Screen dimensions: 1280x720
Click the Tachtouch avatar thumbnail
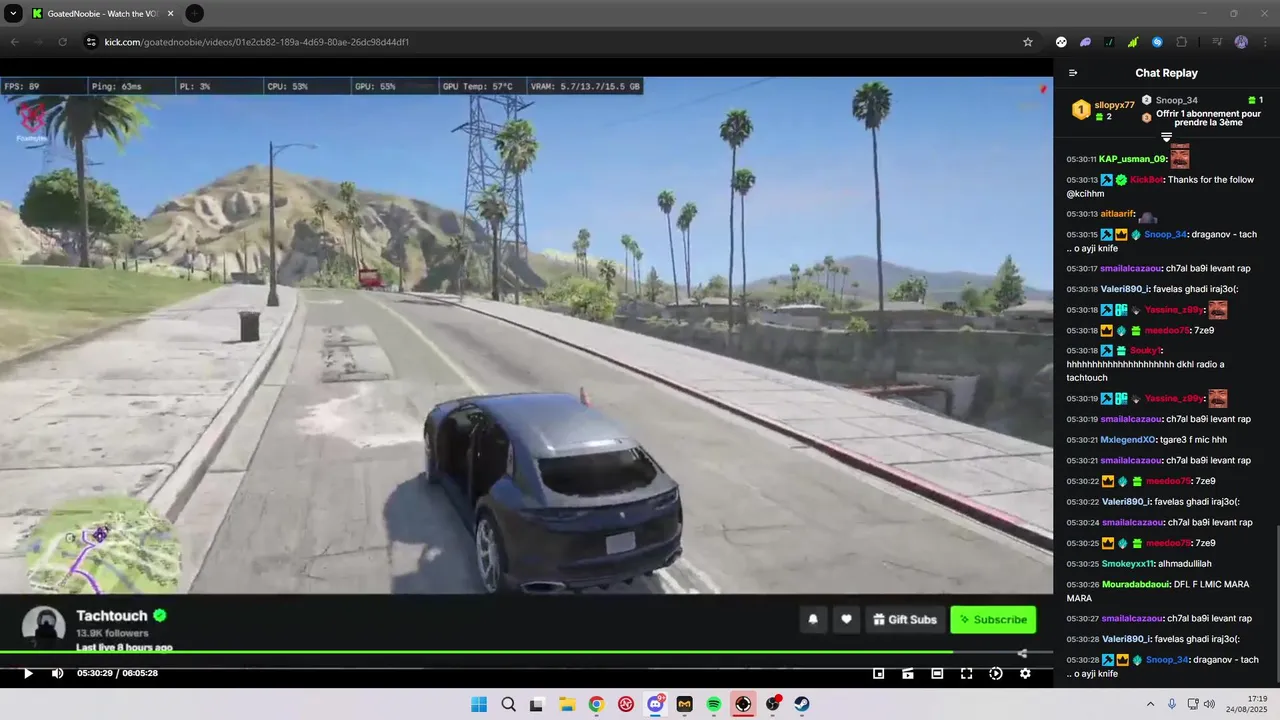pyautogui.click(x=44, y=626)
